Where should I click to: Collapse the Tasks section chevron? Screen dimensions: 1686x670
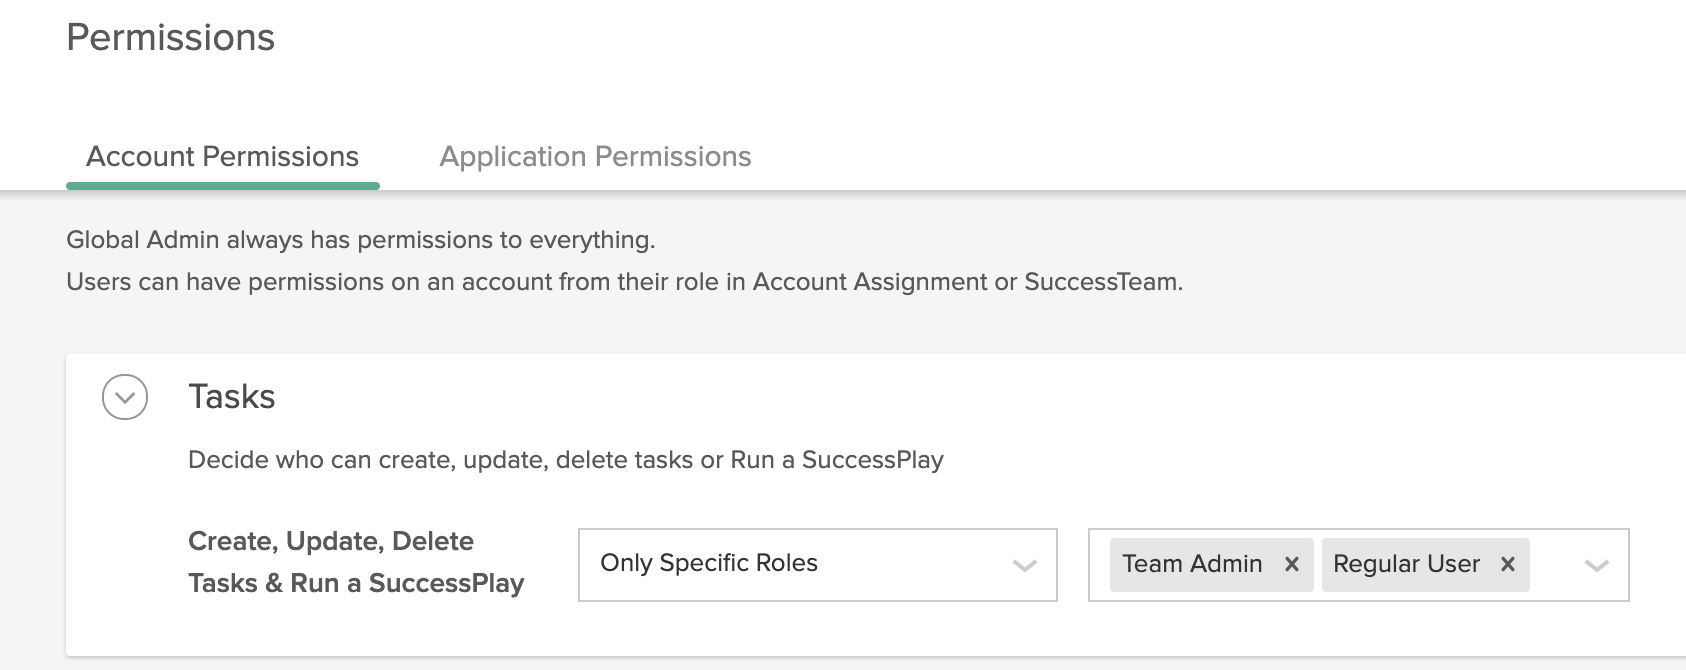coord(125,397)
